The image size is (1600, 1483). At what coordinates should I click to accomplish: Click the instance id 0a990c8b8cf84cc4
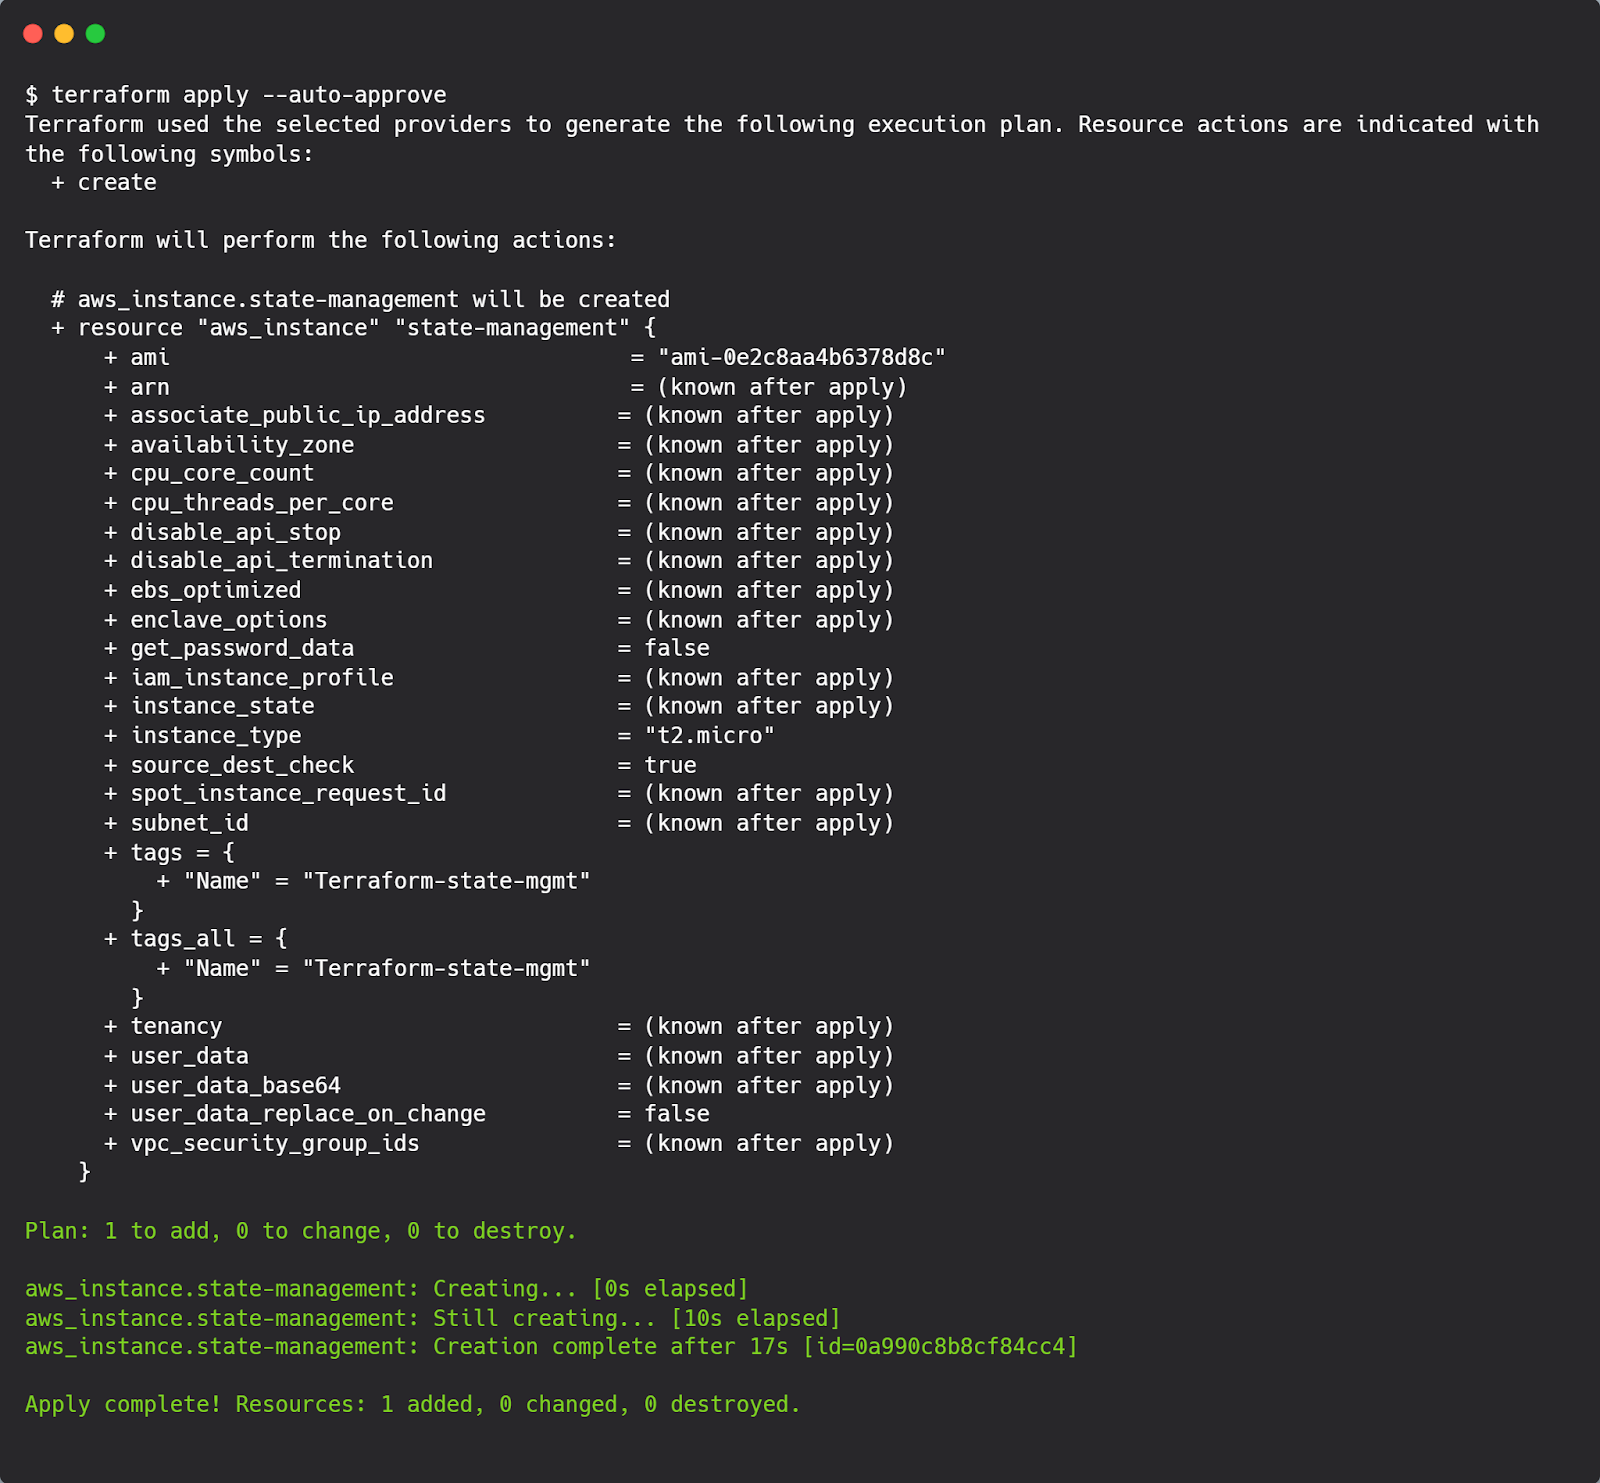point(960,1348)
